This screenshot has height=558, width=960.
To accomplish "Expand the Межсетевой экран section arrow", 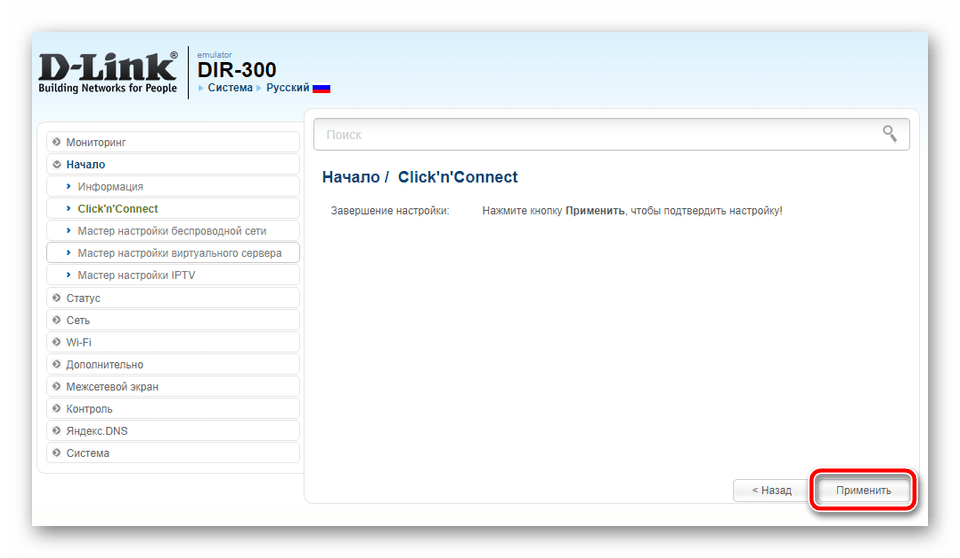I will point(56,386).
